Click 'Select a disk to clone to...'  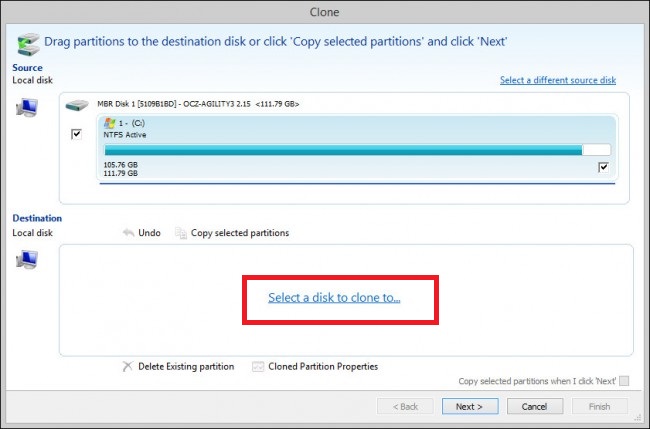340,298
